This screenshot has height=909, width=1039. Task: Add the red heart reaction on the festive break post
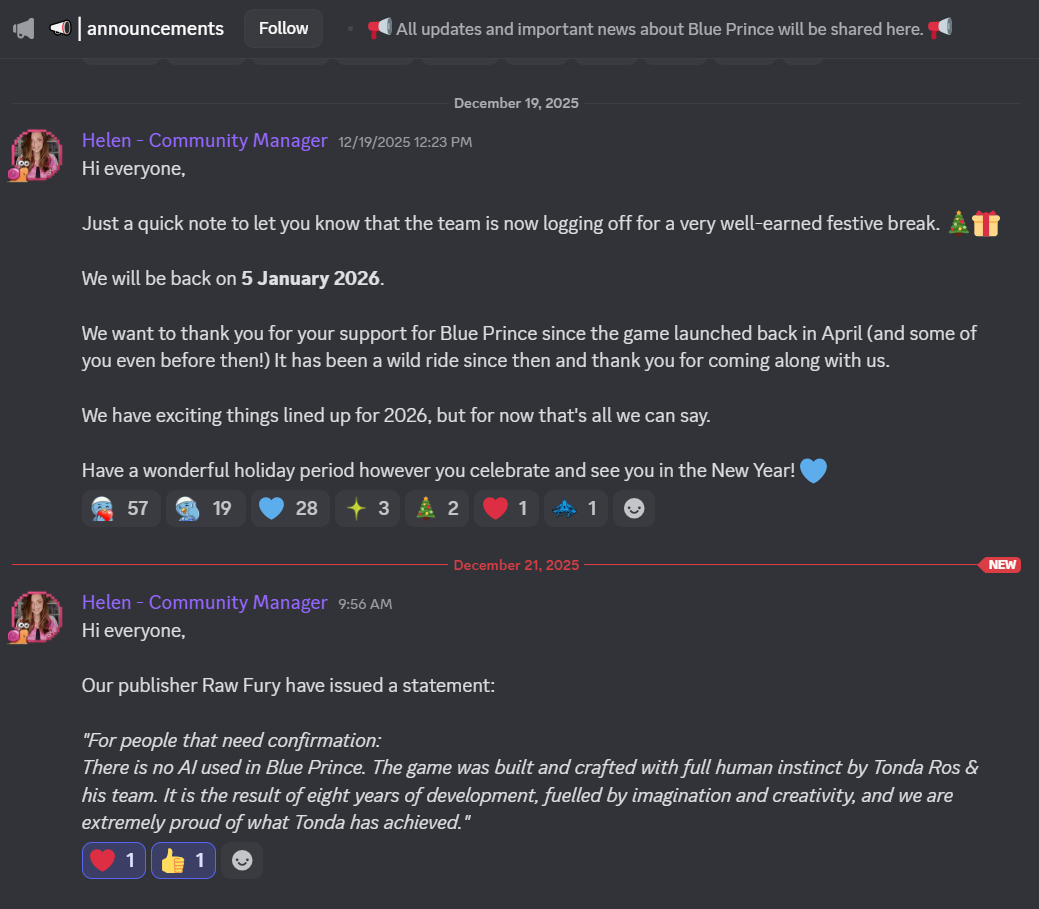[x=506, y=508]
